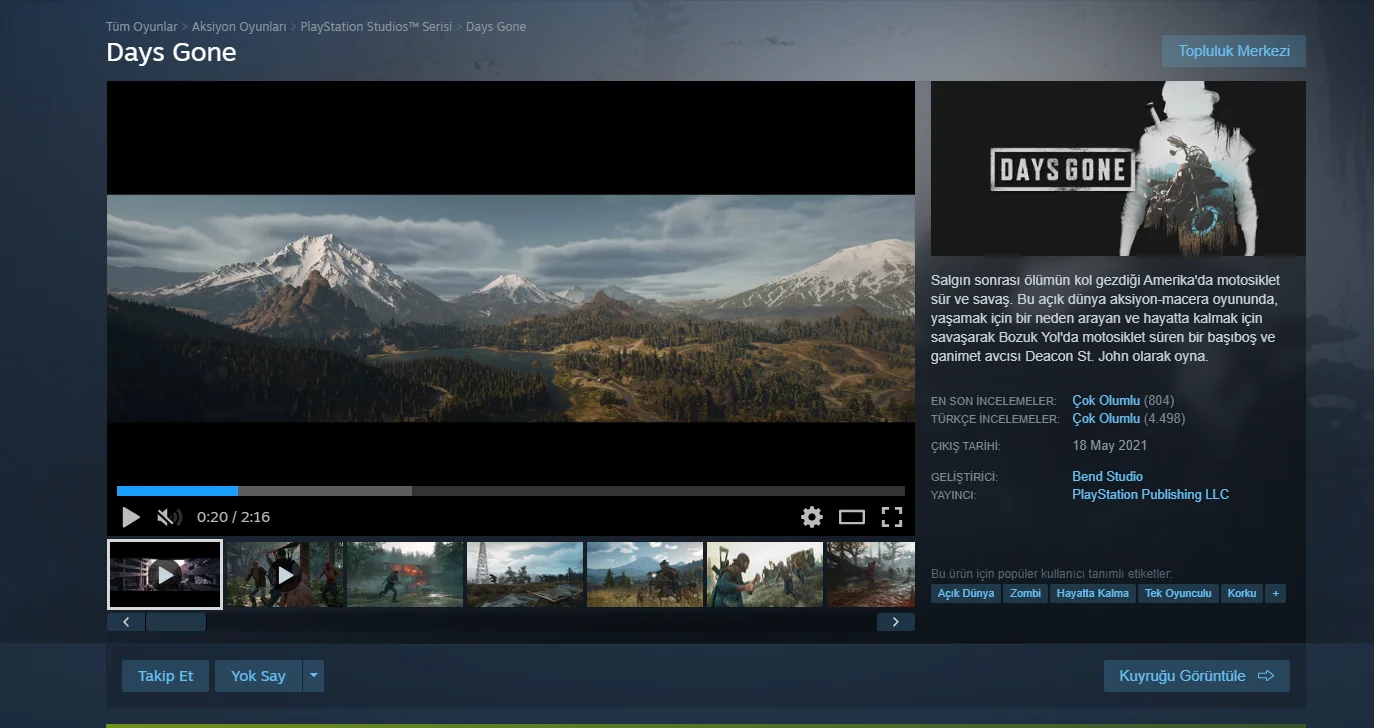Select the second trailer thumbnail
1374x728 pixels.
(x=285, y=575)
